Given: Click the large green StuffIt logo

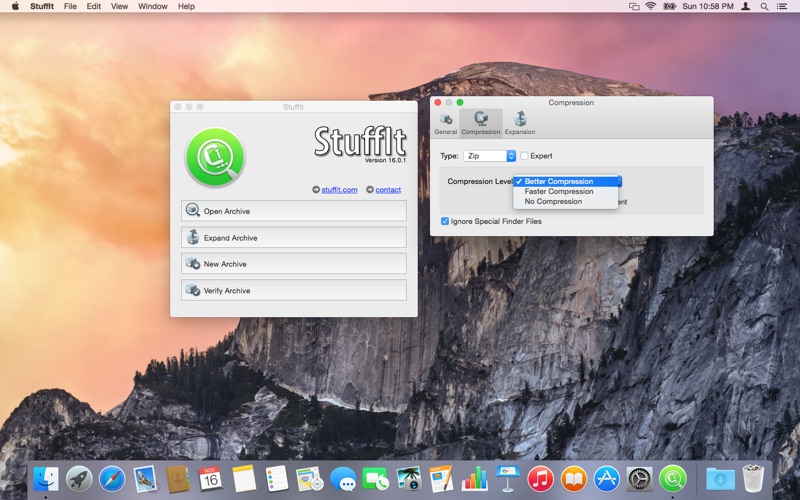Looking at the screenshot, I should click(215, 157).
